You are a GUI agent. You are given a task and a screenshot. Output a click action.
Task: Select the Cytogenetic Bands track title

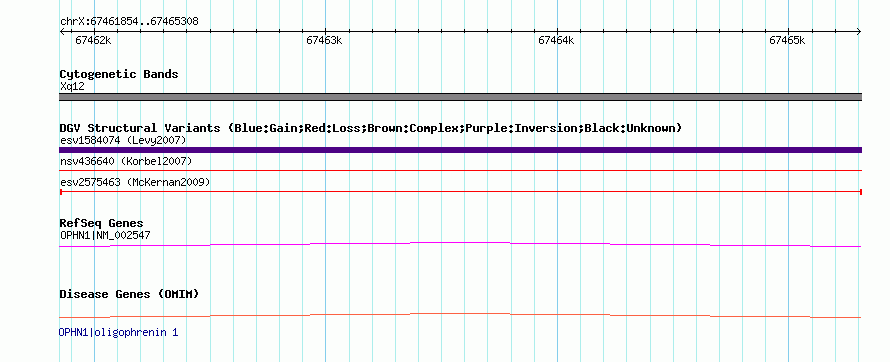coord(119,74)
